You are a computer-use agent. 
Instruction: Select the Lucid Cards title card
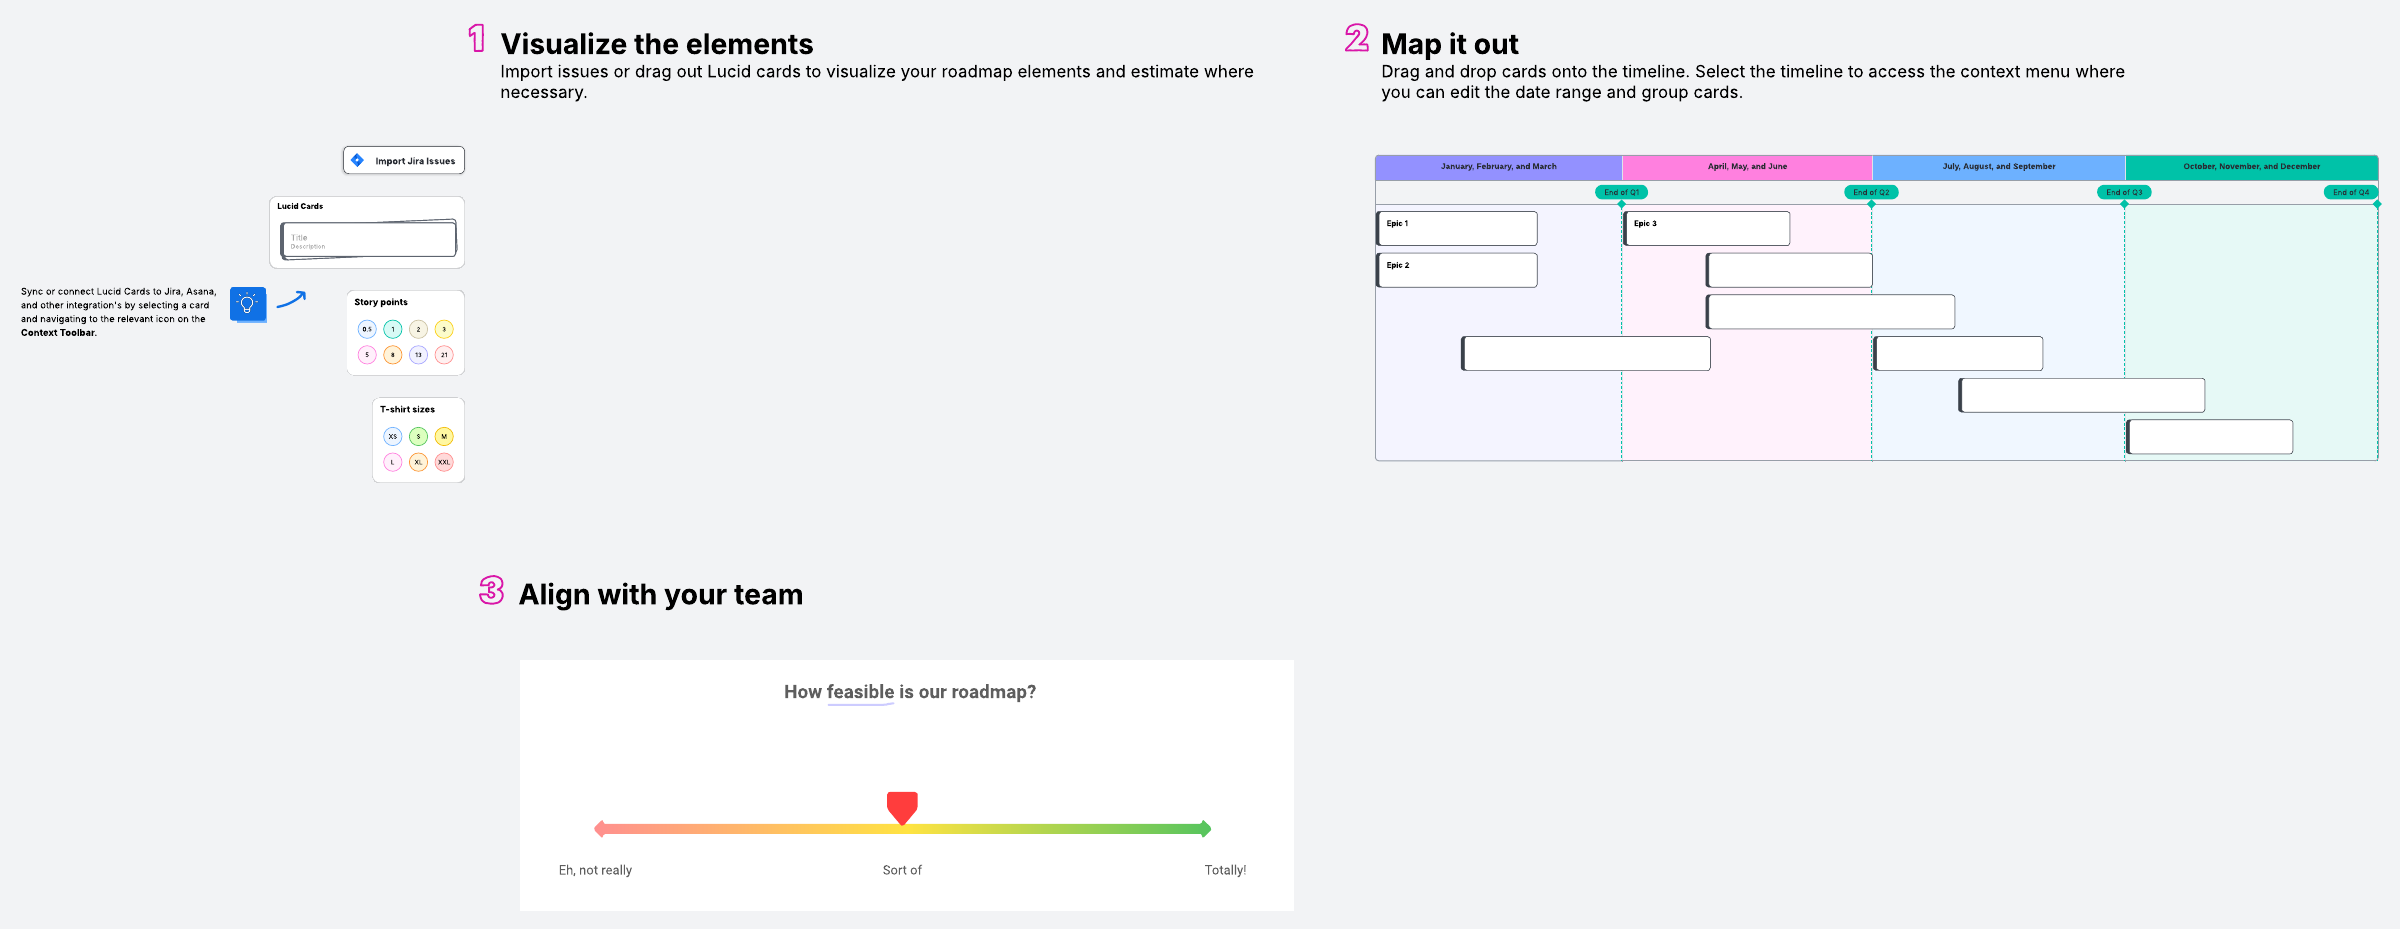[x=368, y=240]
